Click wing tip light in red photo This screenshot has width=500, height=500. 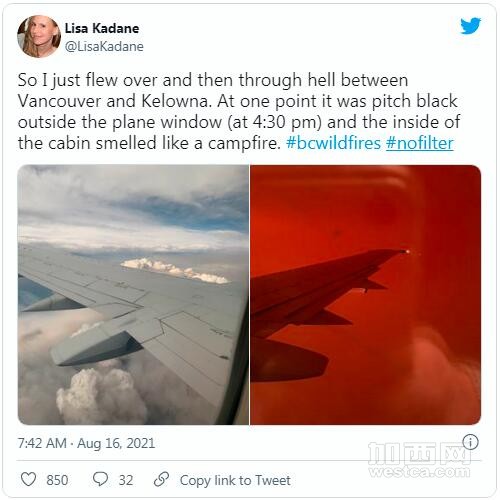coord(406,252)
